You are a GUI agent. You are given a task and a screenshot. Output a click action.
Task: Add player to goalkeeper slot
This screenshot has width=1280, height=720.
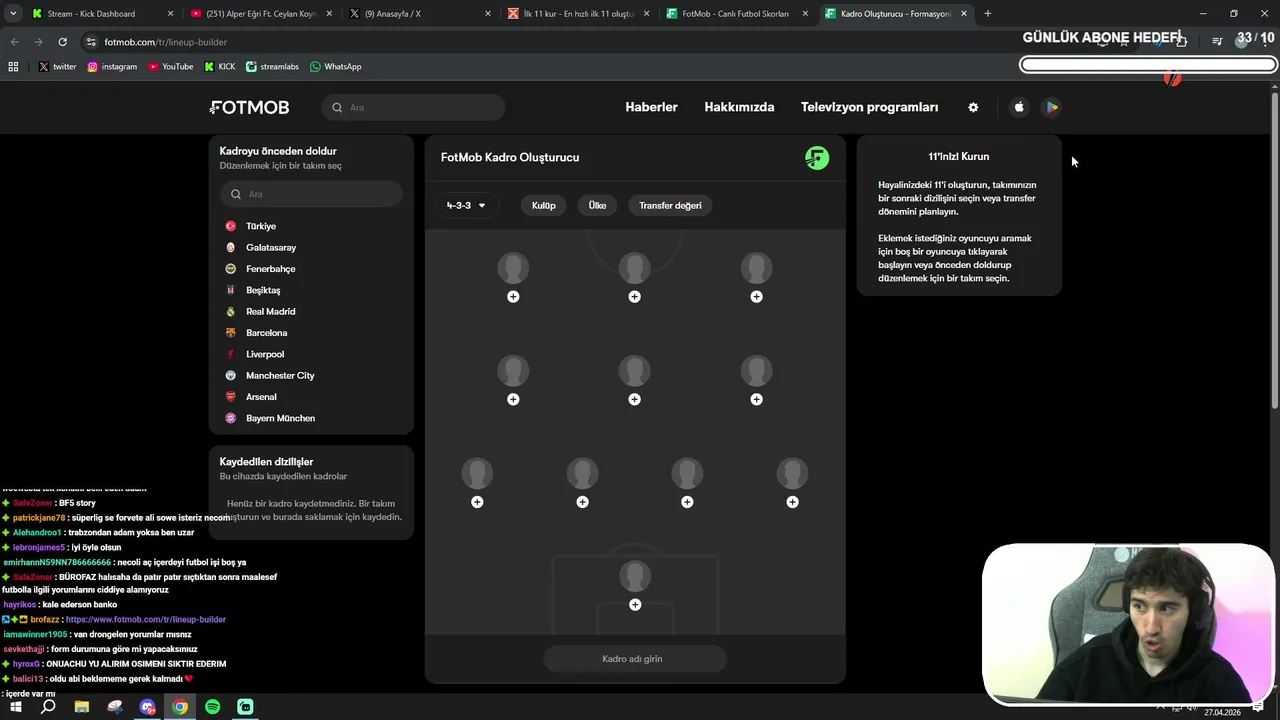pyautogui.click(x=635, y=605)
